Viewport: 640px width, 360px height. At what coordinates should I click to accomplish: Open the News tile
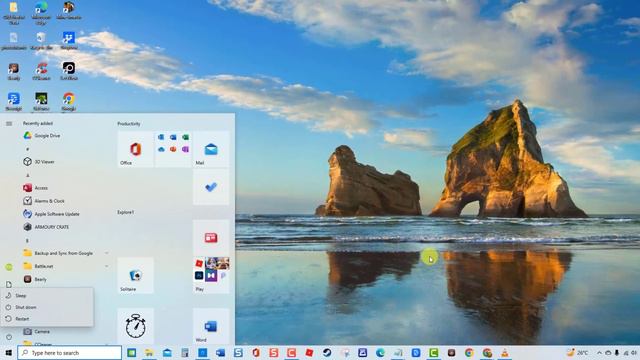click(x=211, y=238)
